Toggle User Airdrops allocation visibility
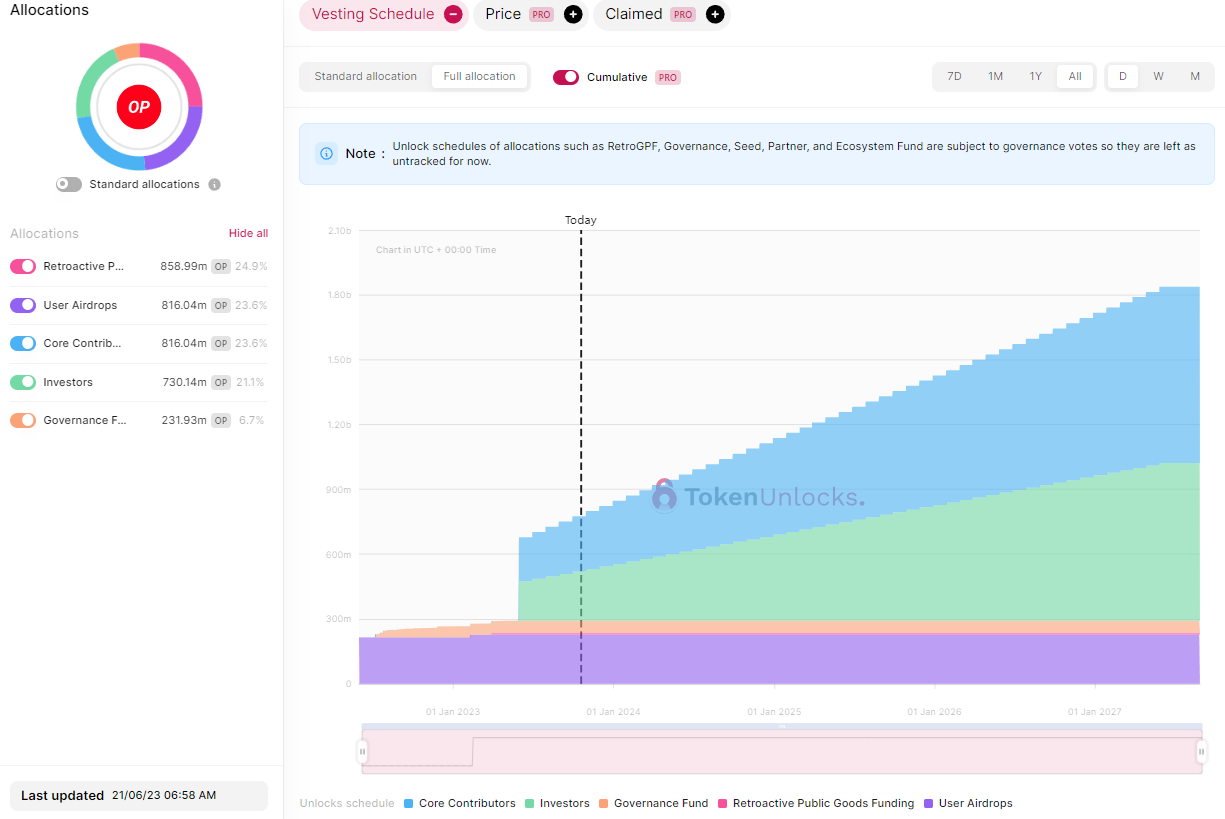Screen dimensions: 1225x819 pos(23,305)
